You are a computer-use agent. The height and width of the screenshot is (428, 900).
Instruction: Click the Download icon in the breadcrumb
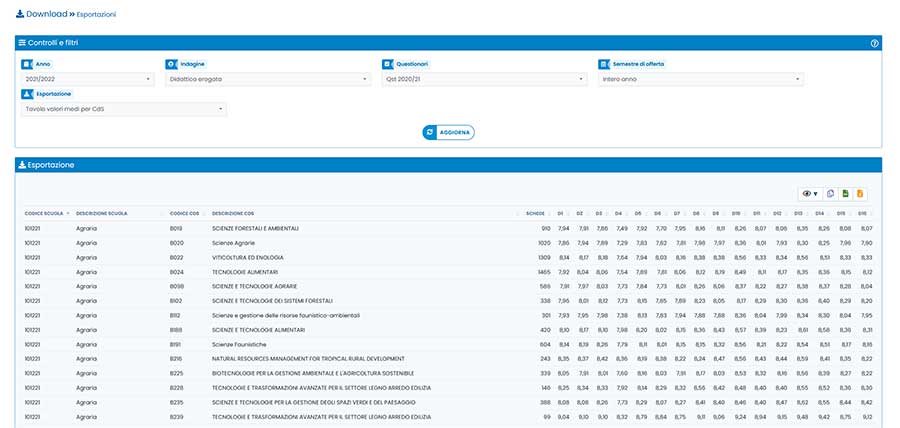click(20, 15)
